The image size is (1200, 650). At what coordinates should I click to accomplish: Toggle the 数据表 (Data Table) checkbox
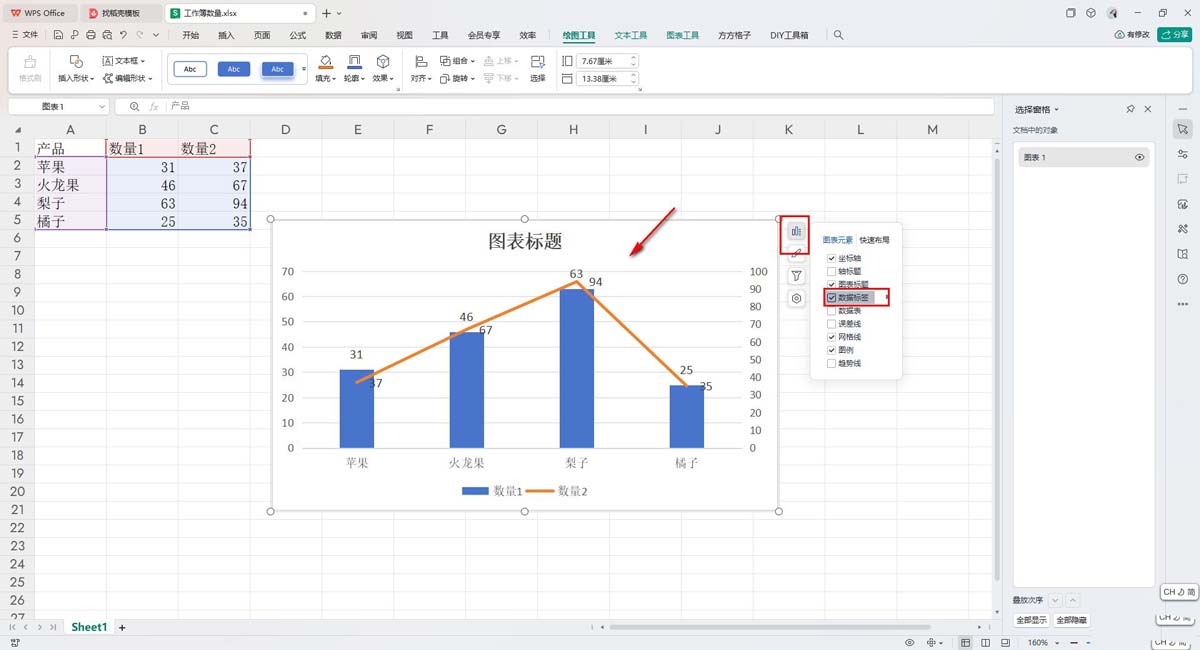point(832,311)
